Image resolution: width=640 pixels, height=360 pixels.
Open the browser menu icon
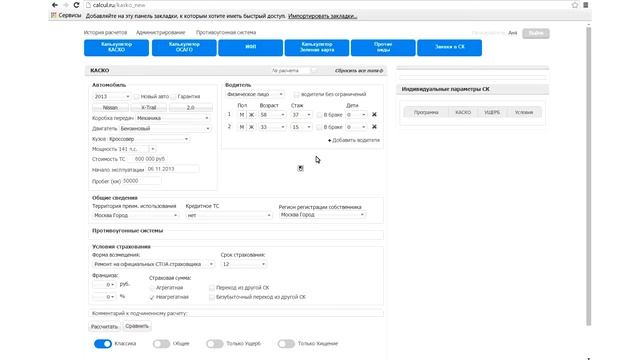pos(586,5)
